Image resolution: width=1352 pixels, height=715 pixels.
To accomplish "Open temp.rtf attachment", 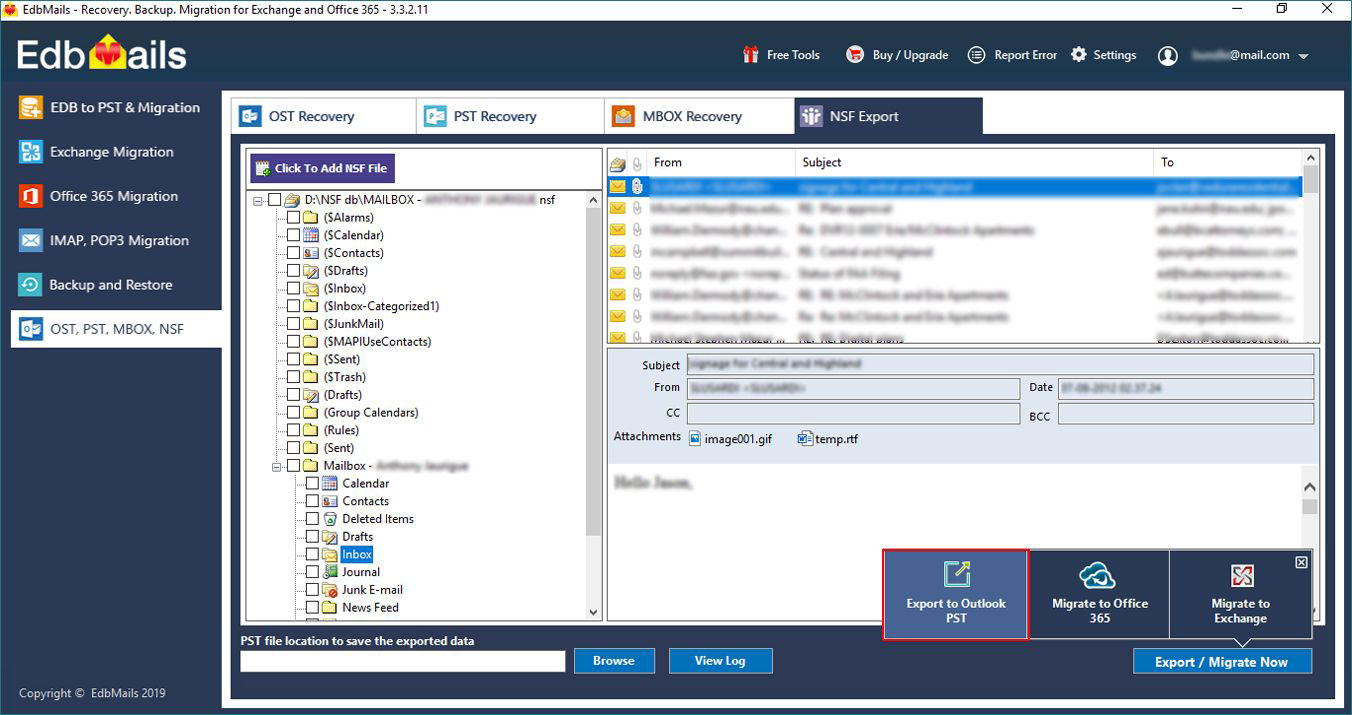I will [828, 438].
